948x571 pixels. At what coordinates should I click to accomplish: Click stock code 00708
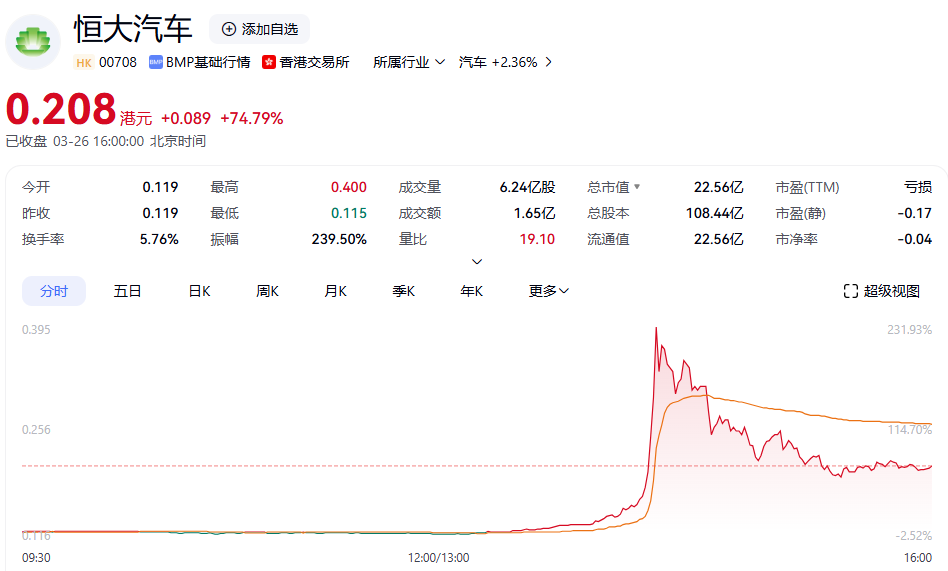(118, 62)
